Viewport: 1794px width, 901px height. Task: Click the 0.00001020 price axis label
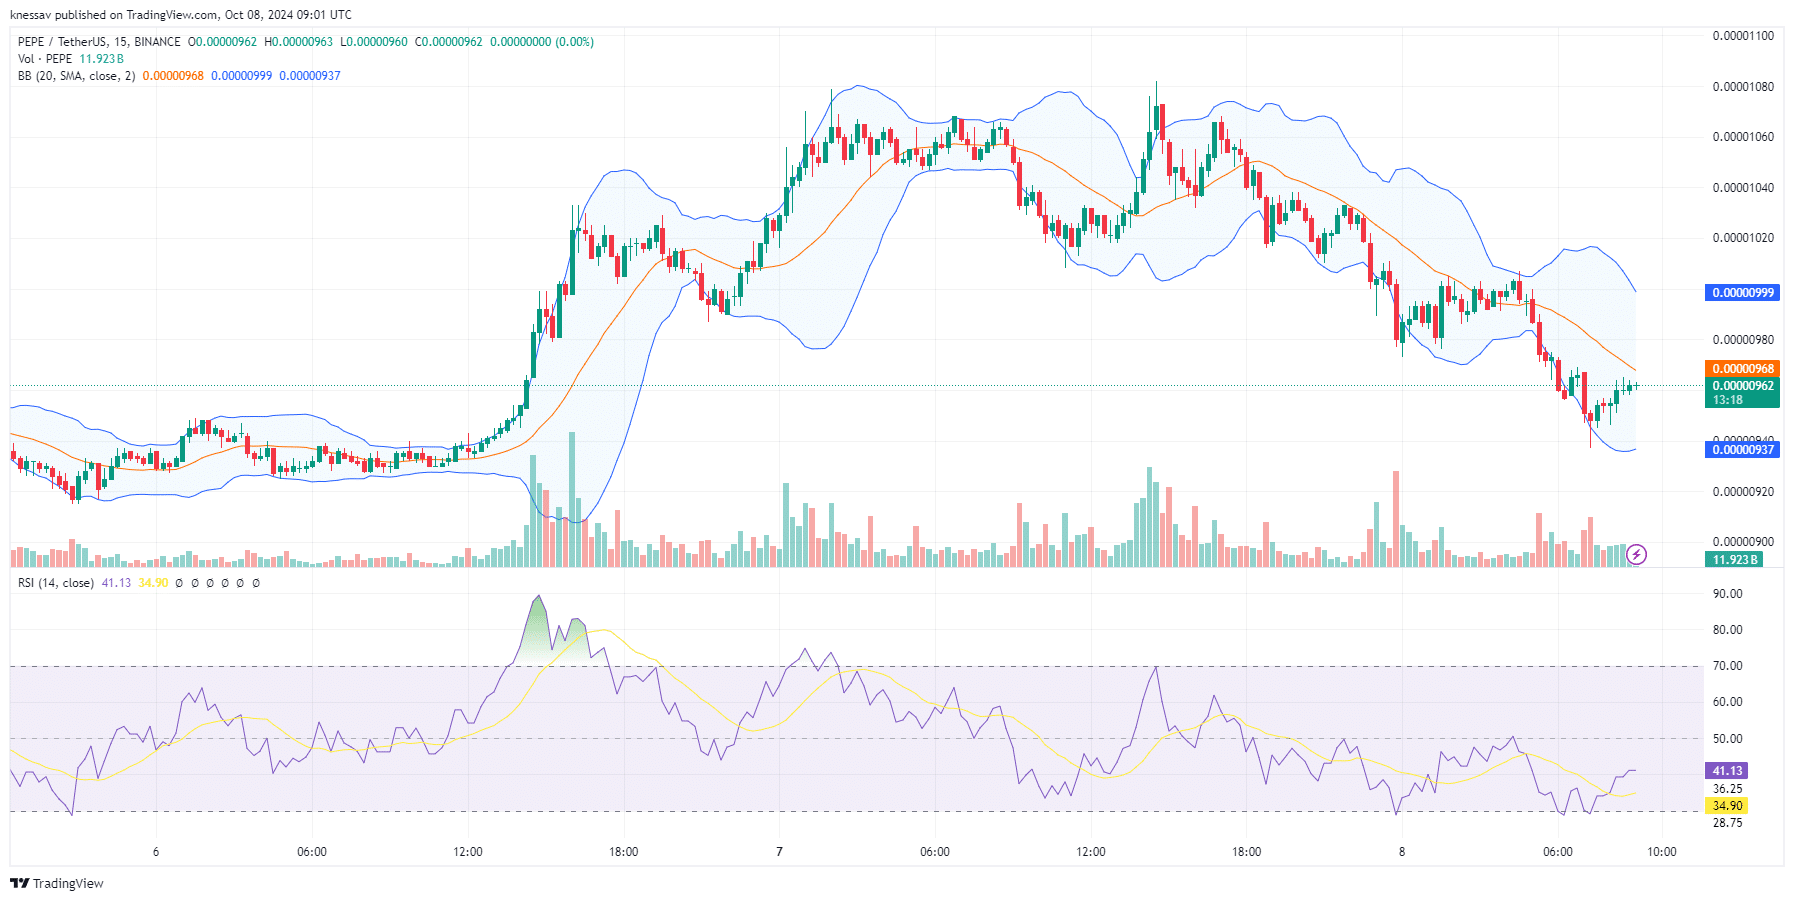pos(1743,238)
